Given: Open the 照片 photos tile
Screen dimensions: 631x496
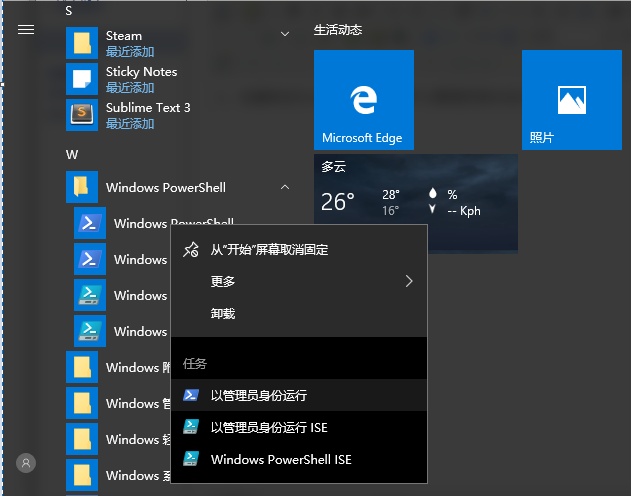Looking at the screenshot, I should (x=572, y=100).
